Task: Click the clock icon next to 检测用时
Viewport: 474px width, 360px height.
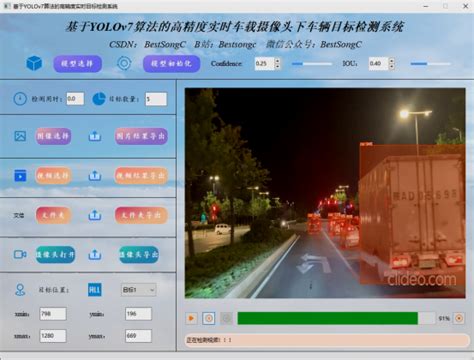Action: [20, 99]
